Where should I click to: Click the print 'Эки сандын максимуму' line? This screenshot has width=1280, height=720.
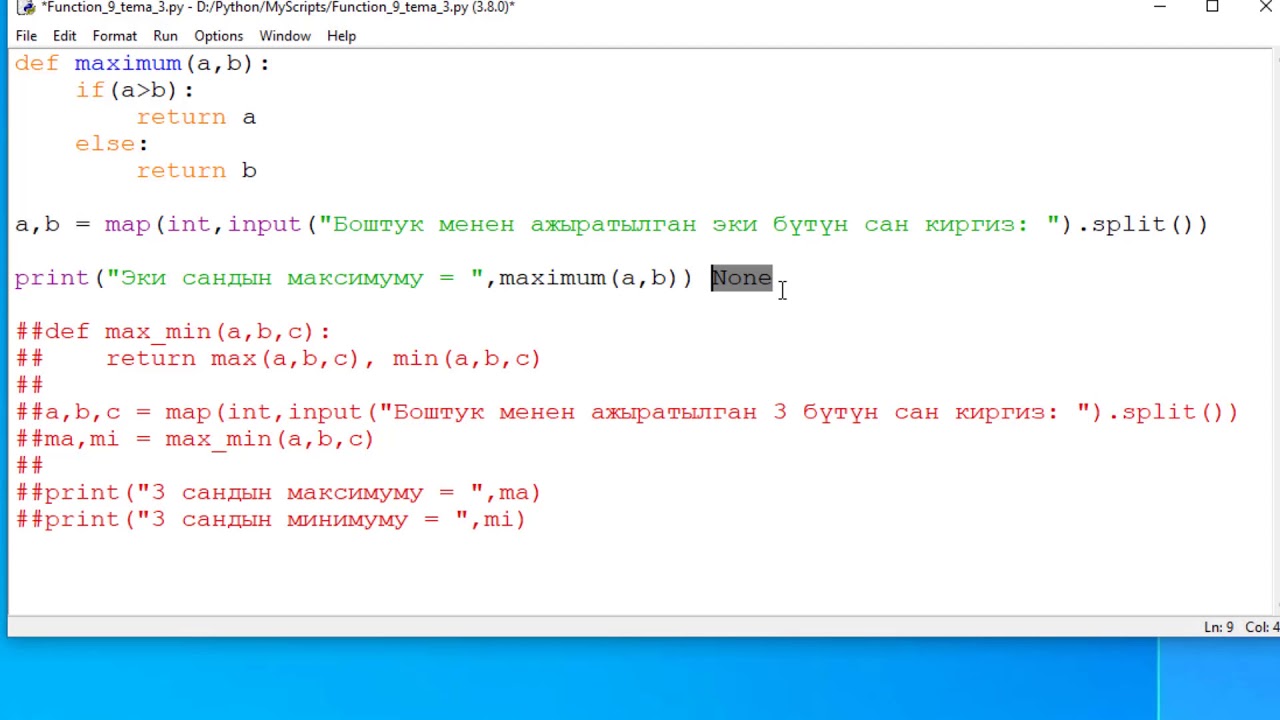[x=353, y=278]
